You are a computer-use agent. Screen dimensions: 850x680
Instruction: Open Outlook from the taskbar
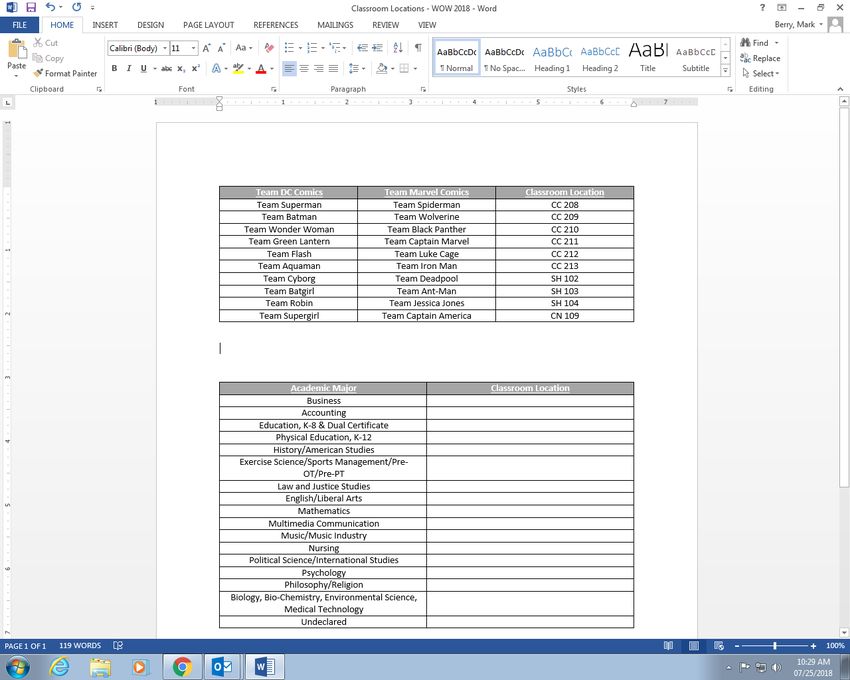222,666
